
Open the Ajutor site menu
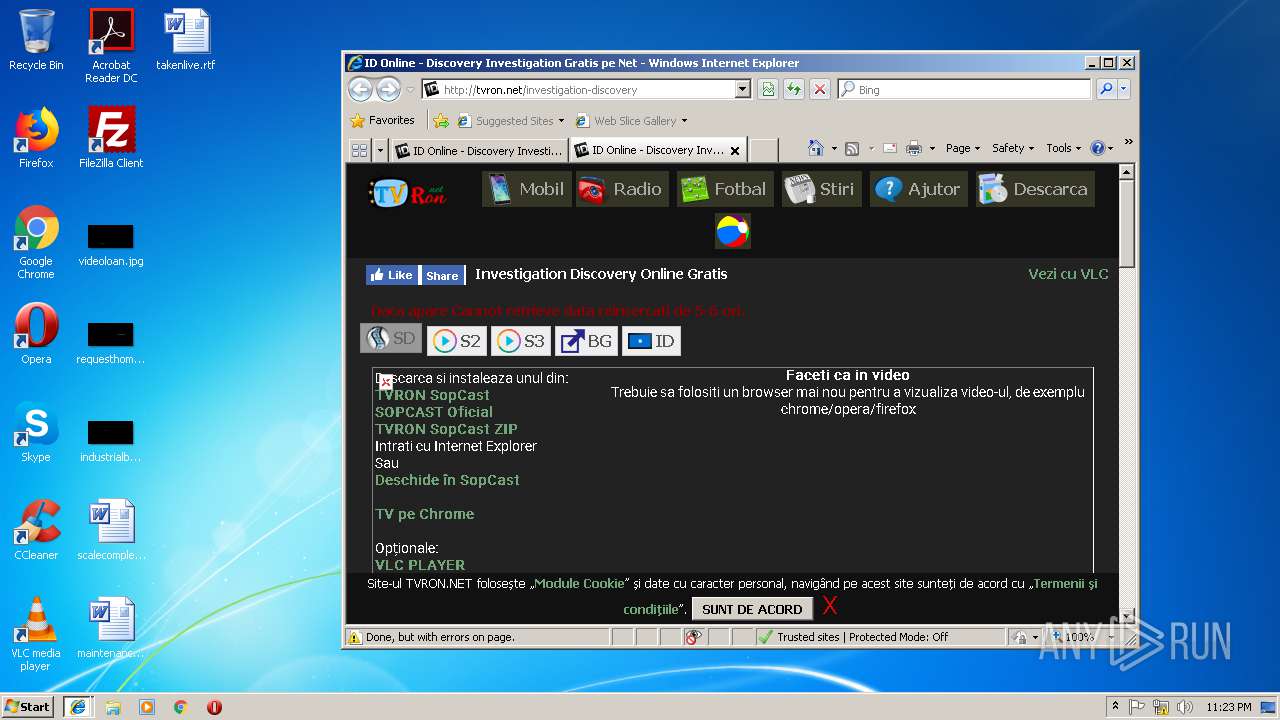[x=918, y=189]
